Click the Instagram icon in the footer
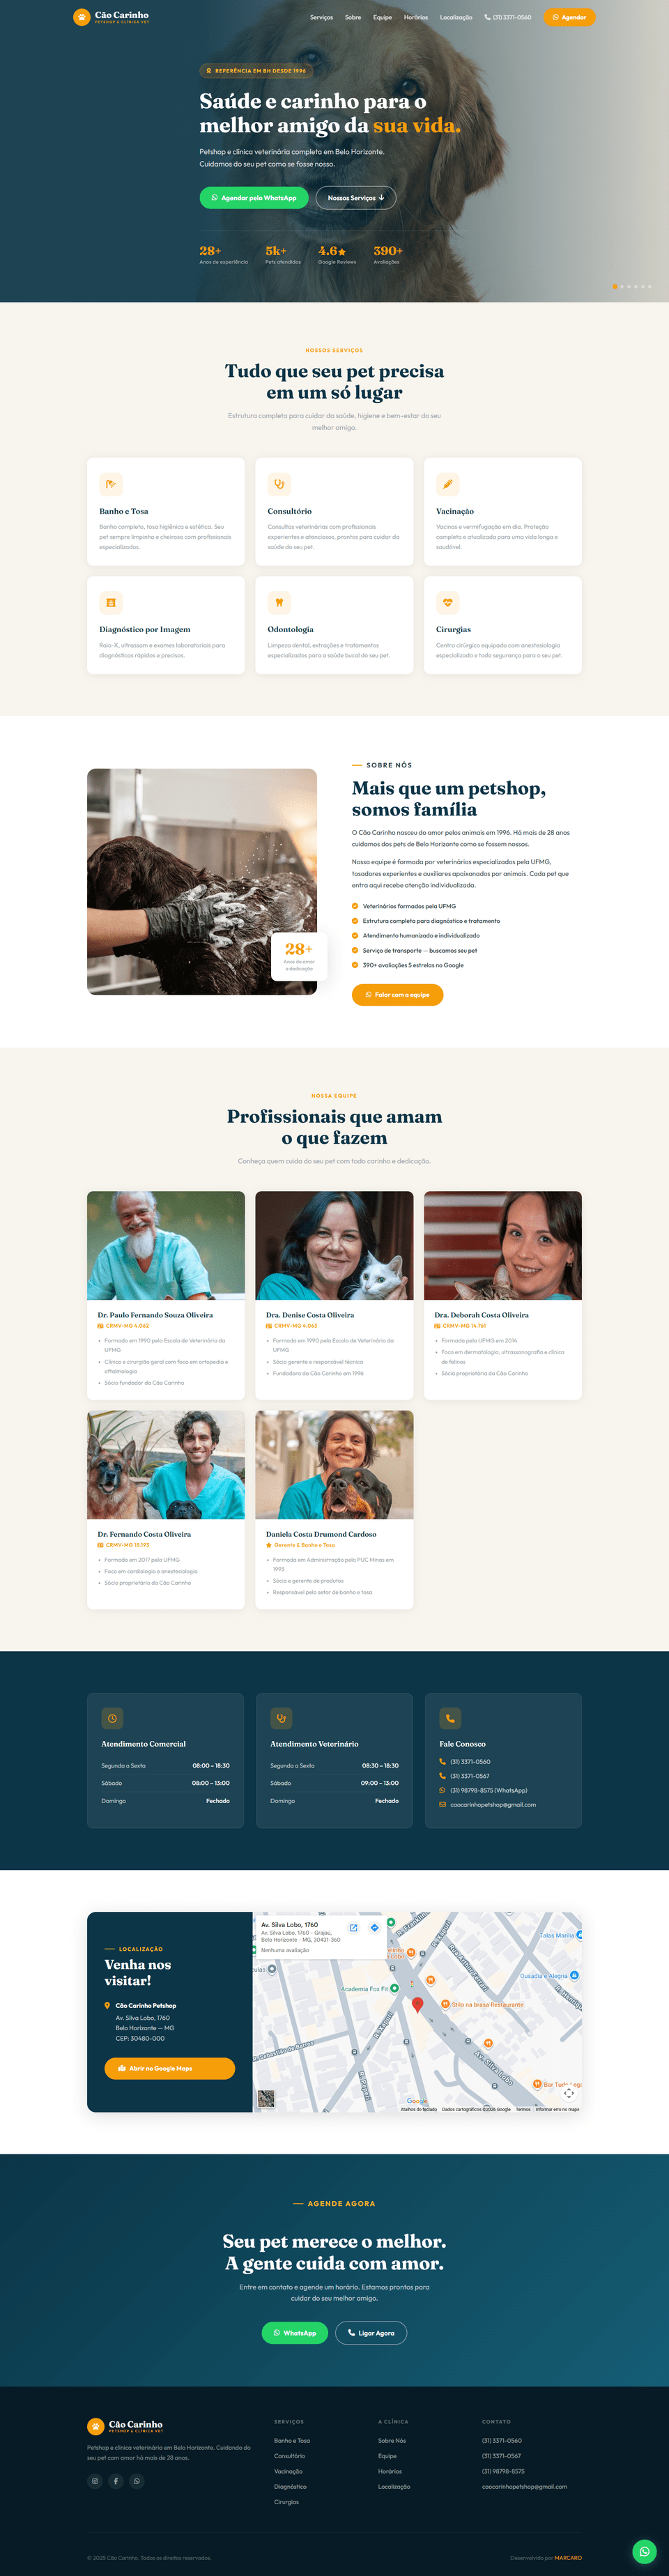 pyautogui.click(x=95, y=2481)
